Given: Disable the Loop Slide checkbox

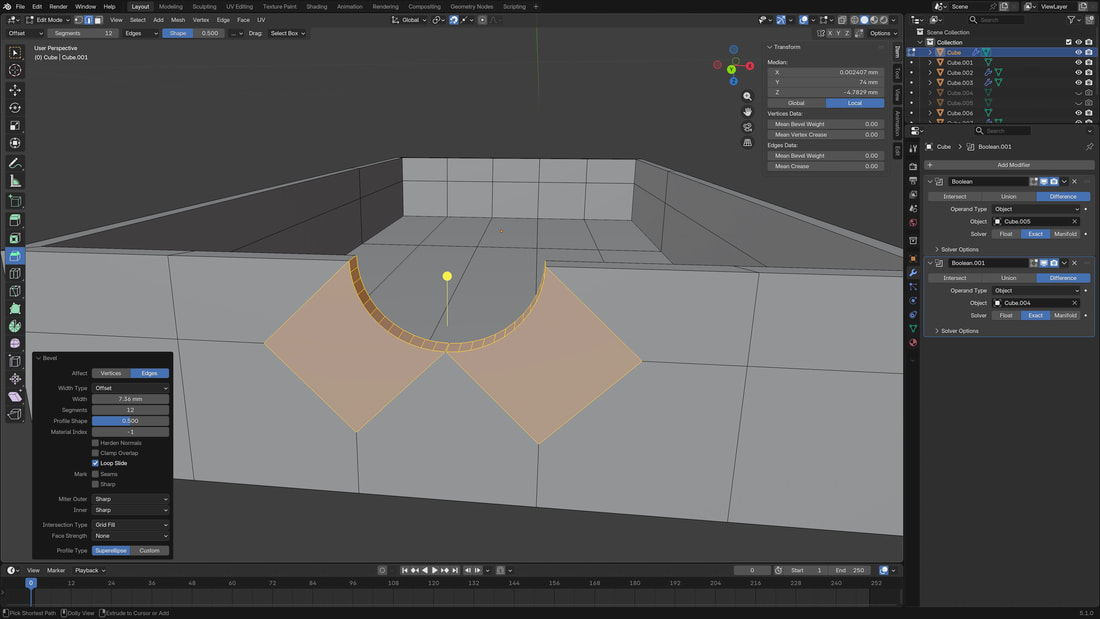Looking at the screenshot, I should pyautogui.click(x=96, y=463).
